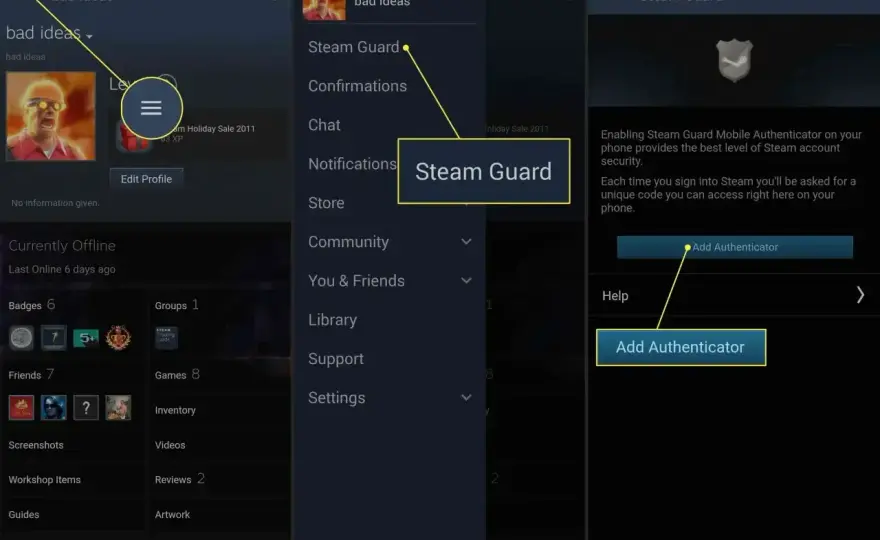Click the question mark friend avatar

pyautogui.click(x=86, y=408)
